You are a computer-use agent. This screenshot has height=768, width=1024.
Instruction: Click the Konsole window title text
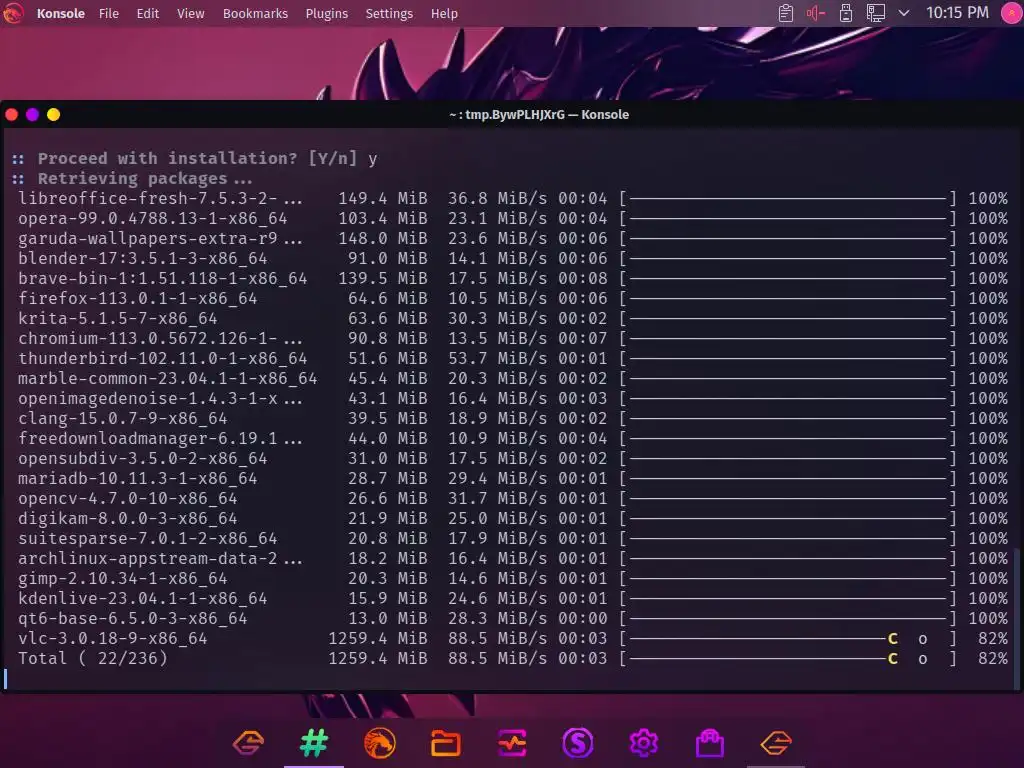click(x=539, y=115)
